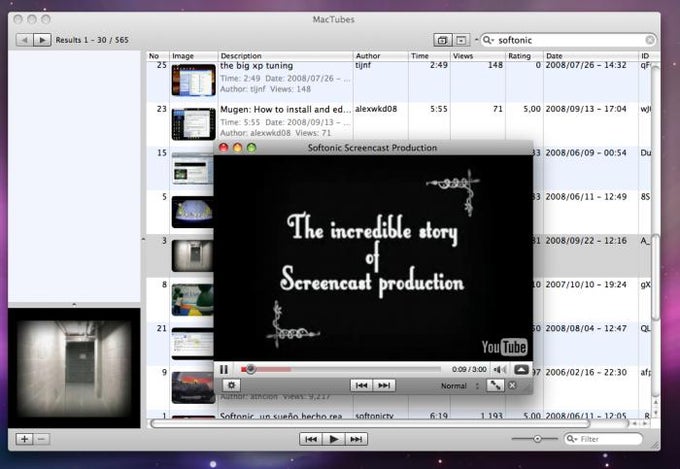680x469 pixels.
Task: Sort results by Date column
Action: click(x=590, y=56)
